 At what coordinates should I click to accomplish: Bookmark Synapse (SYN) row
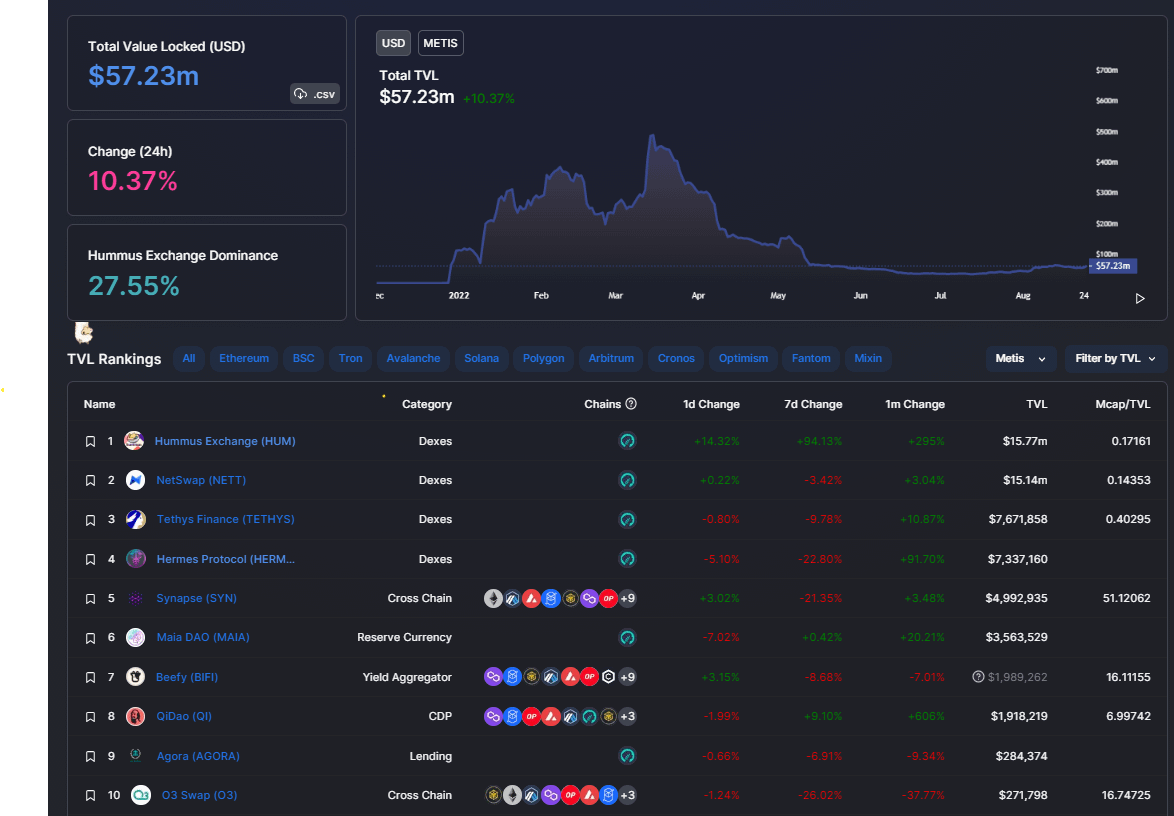(90, 598)
